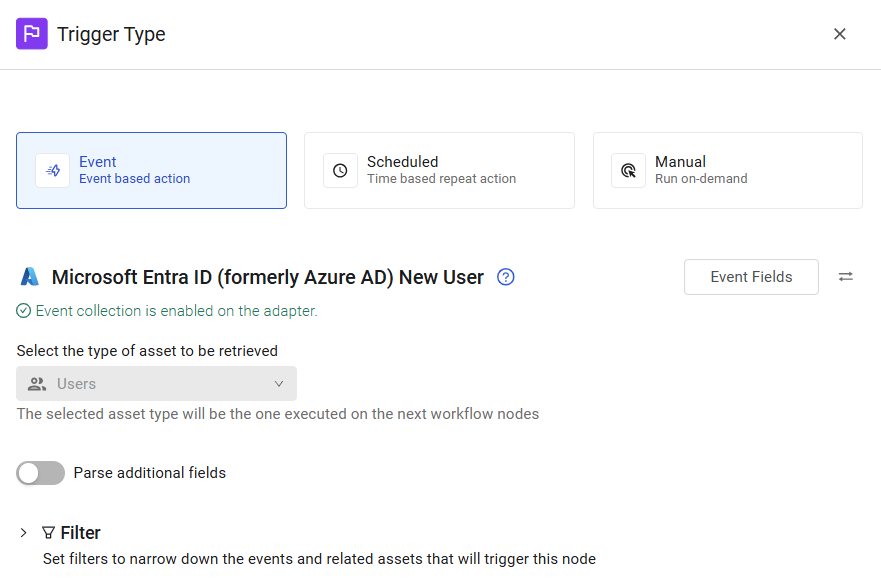Select the Manual run on-demand card
This screenshot has width=881, height=587.
click(728, 170)
